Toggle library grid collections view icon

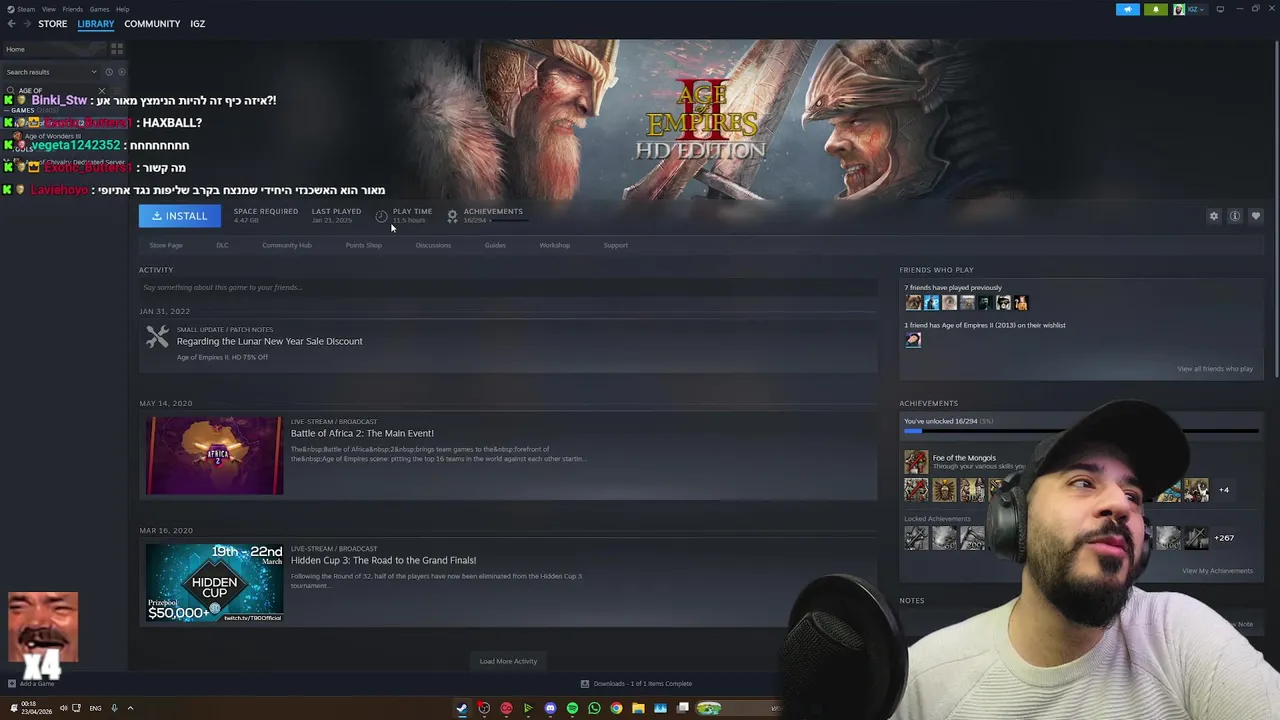tap(117, 49)
